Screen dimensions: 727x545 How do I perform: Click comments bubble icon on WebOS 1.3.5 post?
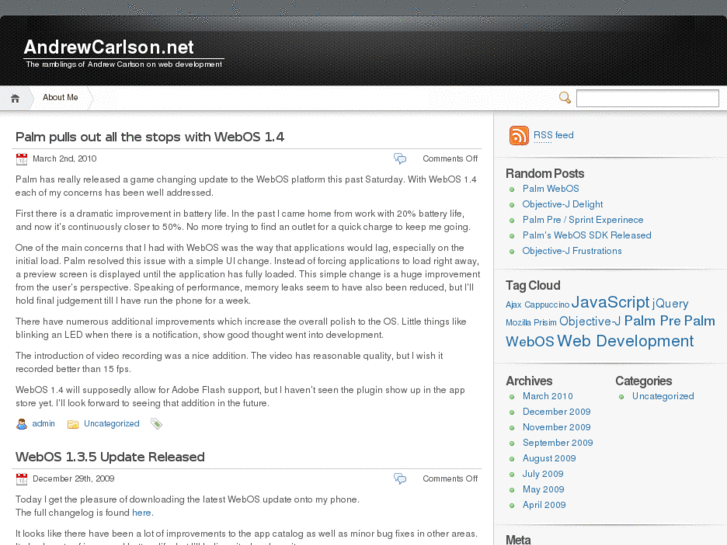[400, 479]
